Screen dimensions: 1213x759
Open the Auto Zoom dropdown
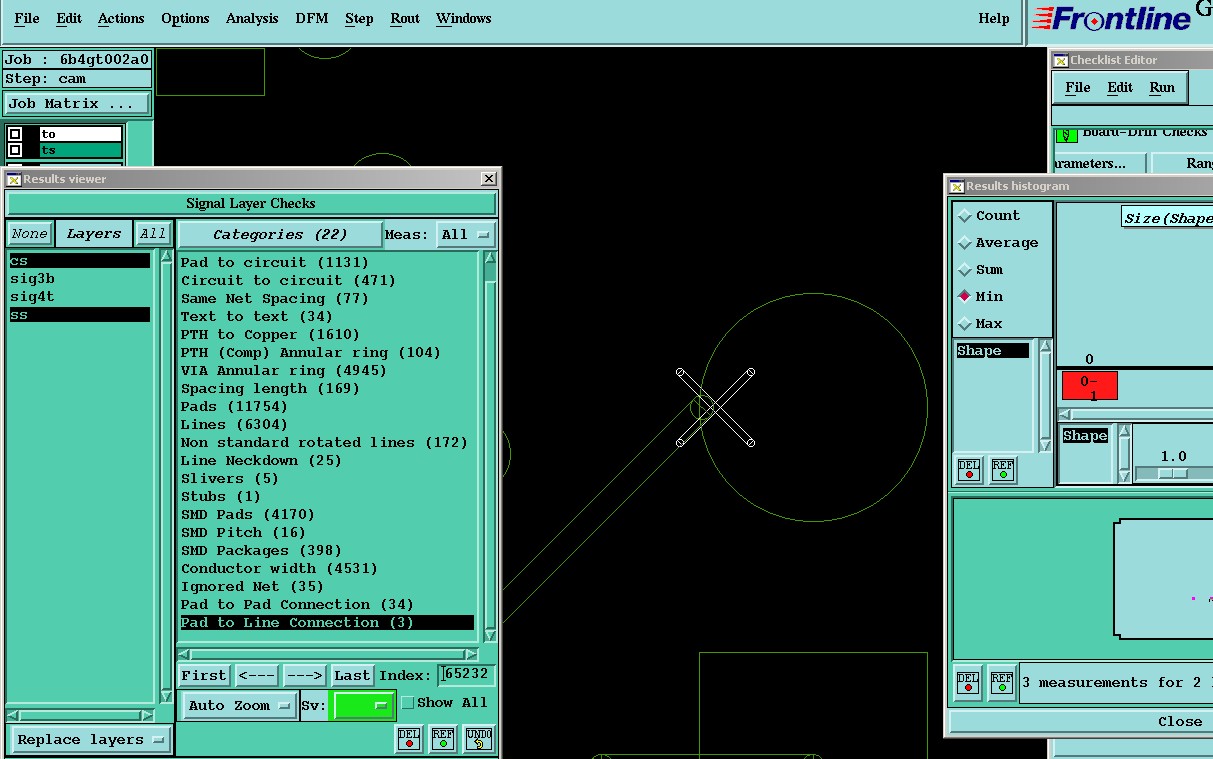click(238, 705)
